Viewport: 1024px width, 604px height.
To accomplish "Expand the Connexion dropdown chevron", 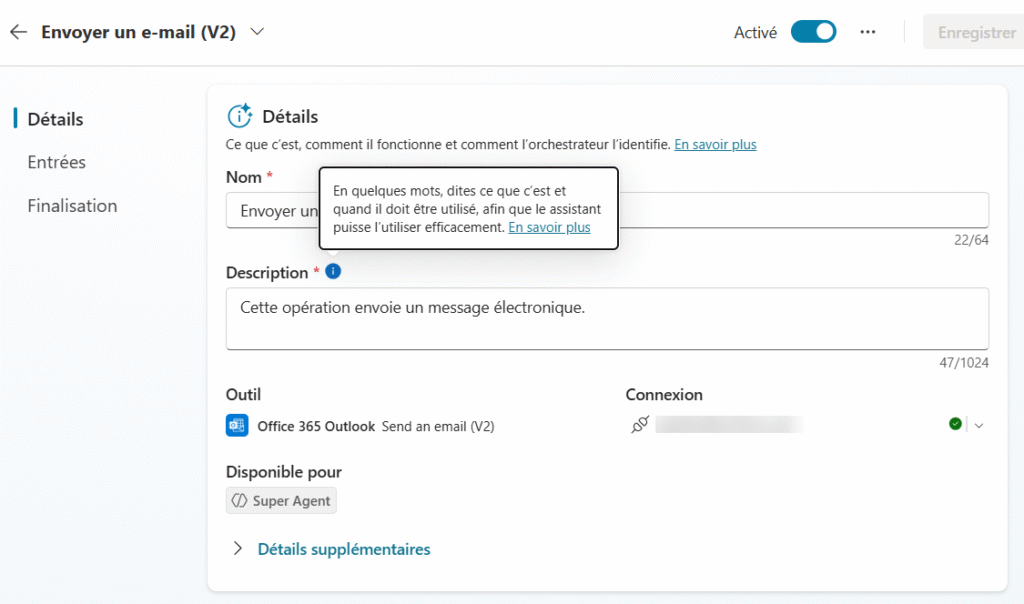I will [979, 425].
